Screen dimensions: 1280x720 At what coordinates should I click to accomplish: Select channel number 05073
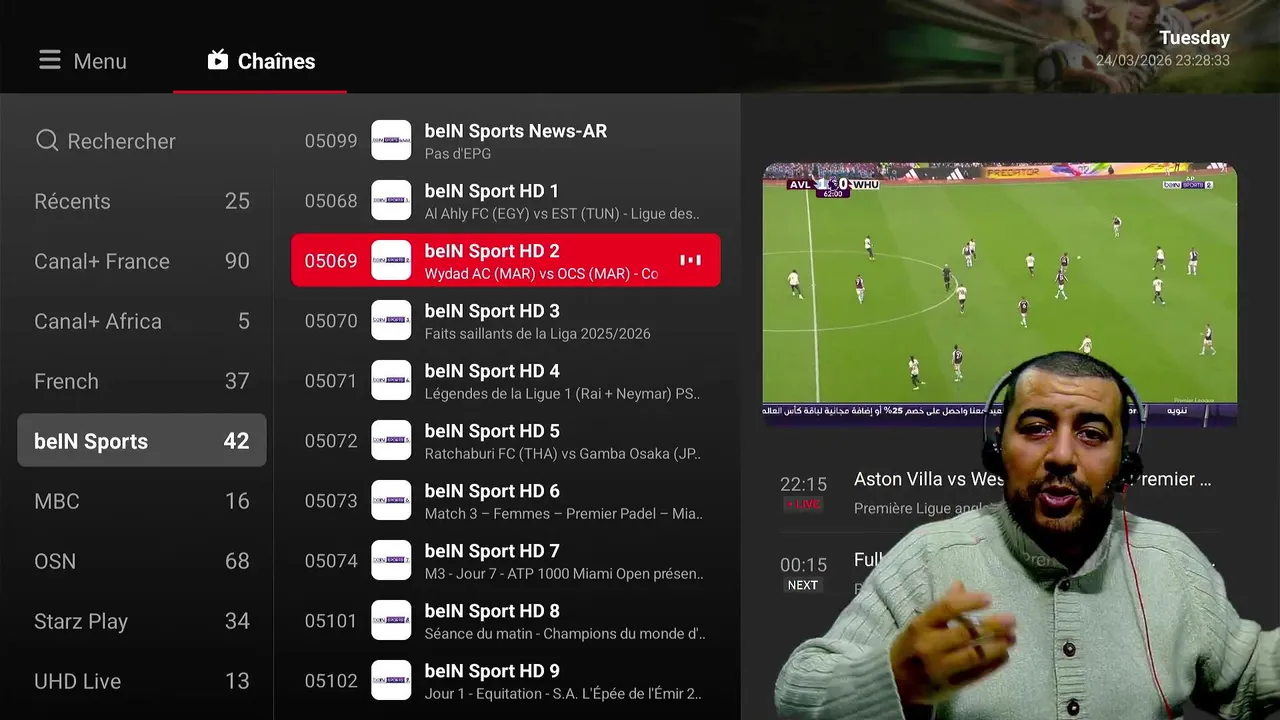tap(331, 501)
